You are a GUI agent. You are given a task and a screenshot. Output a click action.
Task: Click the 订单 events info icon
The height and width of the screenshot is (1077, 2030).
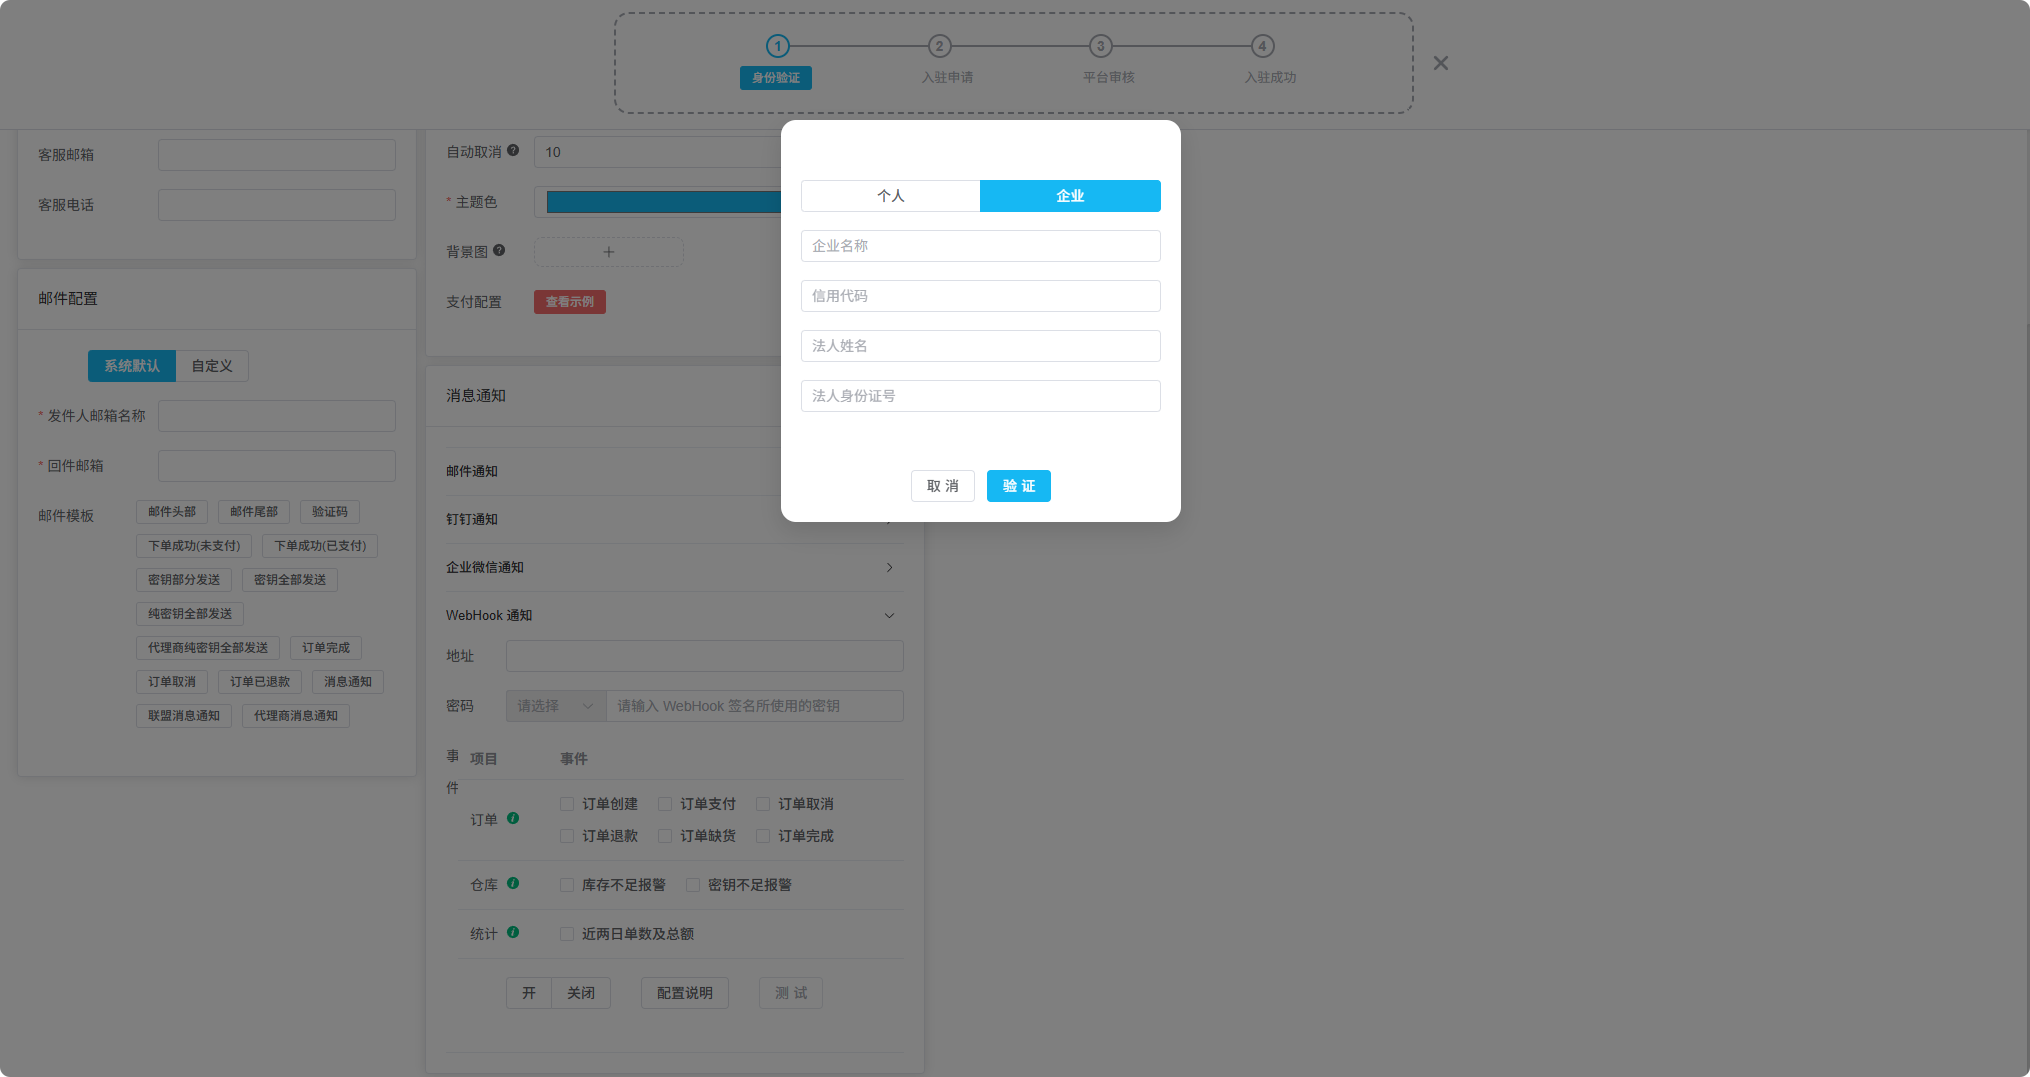513,818
